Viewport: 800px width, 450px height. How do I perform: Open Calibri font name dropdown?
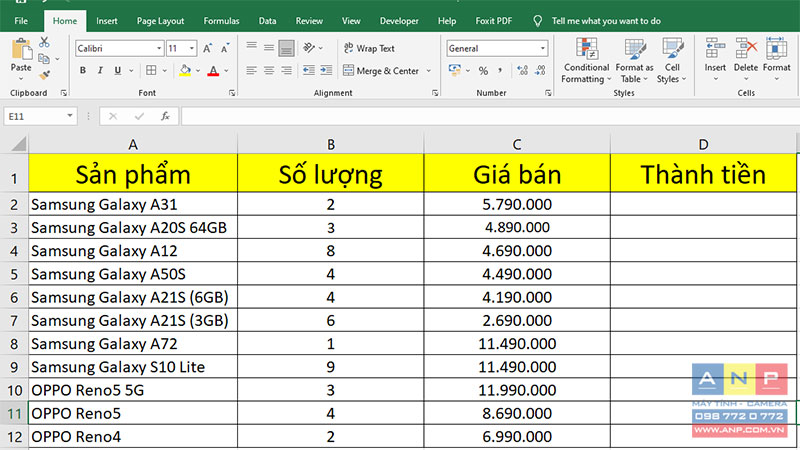pos(159,48)
